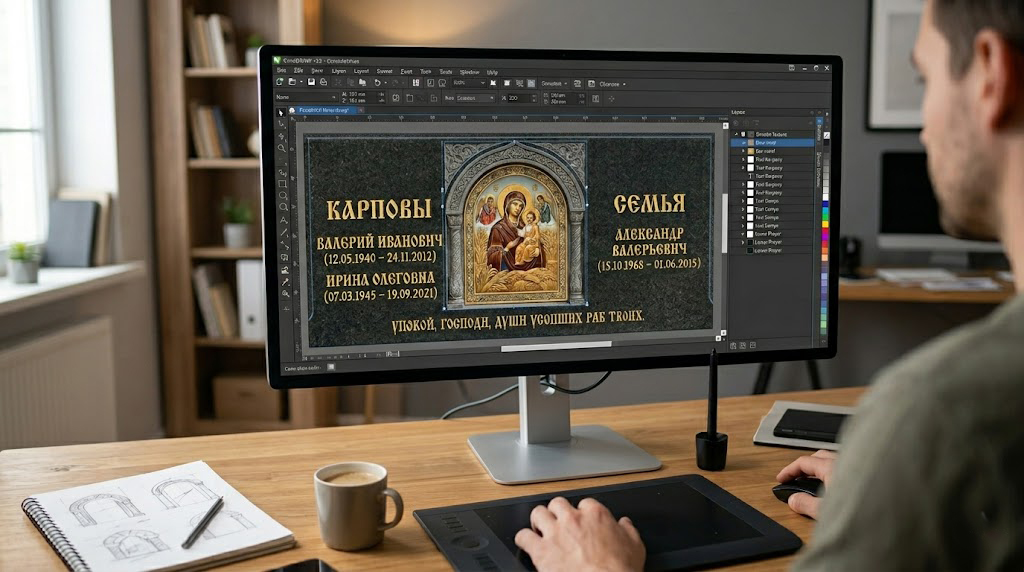Screen dimensions: 1024x572
Task: Click the New document icon in toolbar
Action: [280, 82]
